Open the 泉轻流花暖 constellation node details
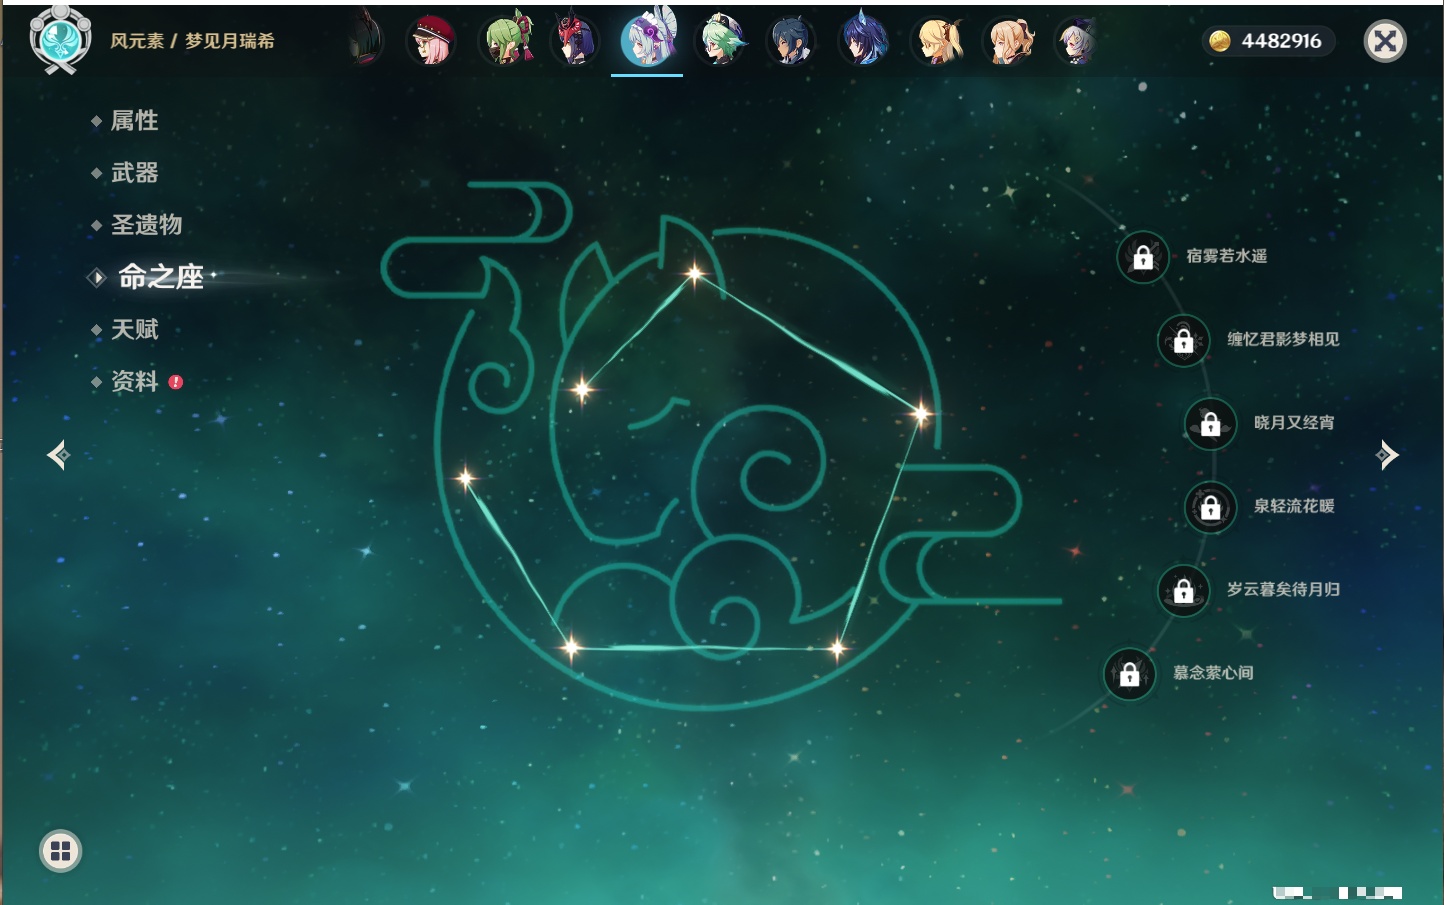This screenshot has height=905, width=1444. pos(1210,507)
